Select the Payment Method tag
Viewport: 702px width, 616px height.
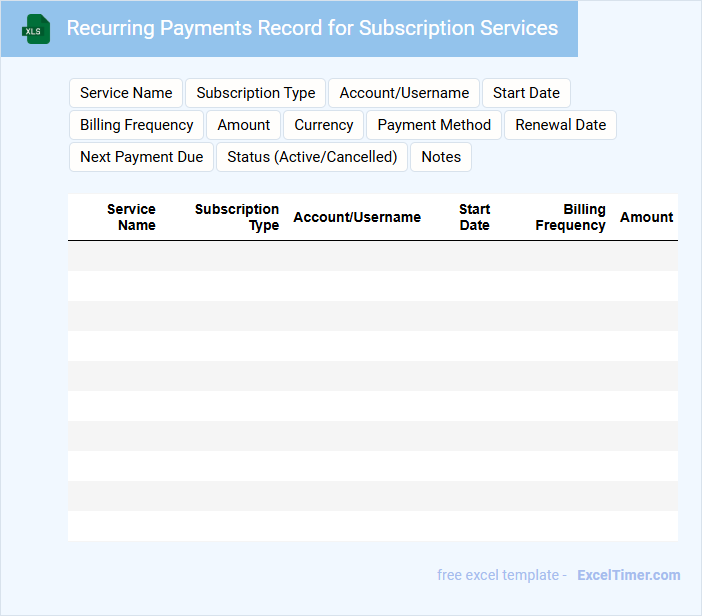pos(434,125)
